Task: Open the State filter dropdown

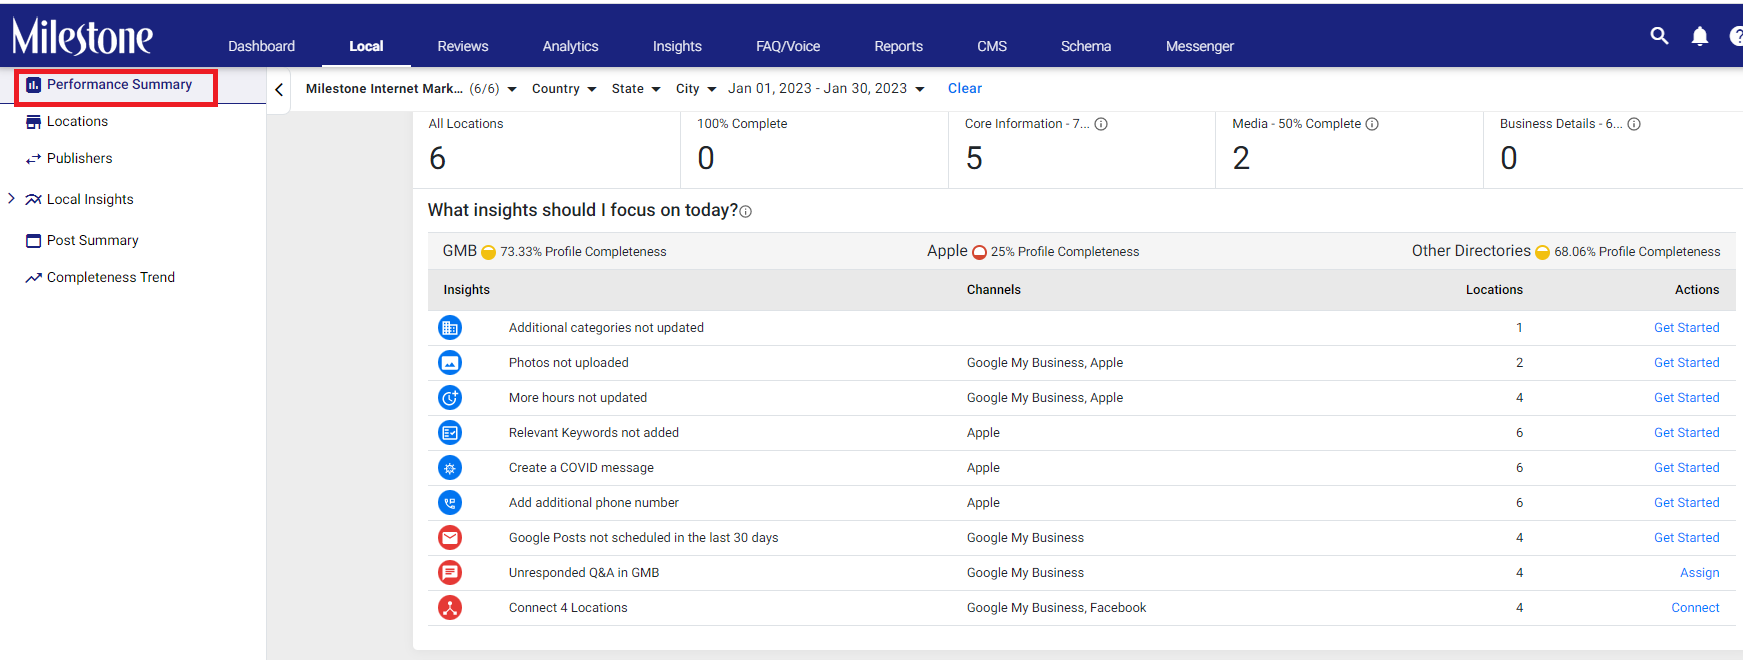Action: click(636, 89)
